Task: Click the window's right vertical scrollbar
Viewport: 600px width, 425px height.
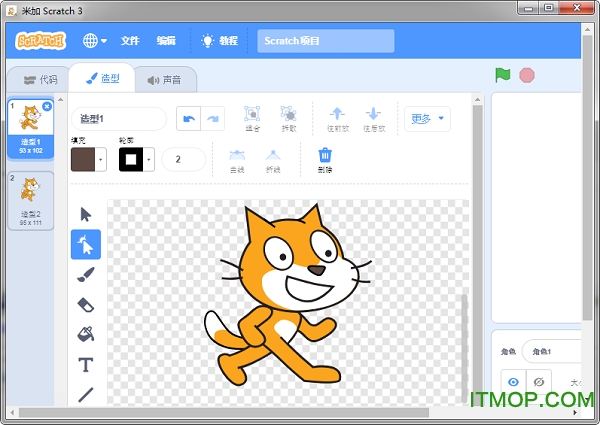Action: pyautogui.click(x=587, y=178)
